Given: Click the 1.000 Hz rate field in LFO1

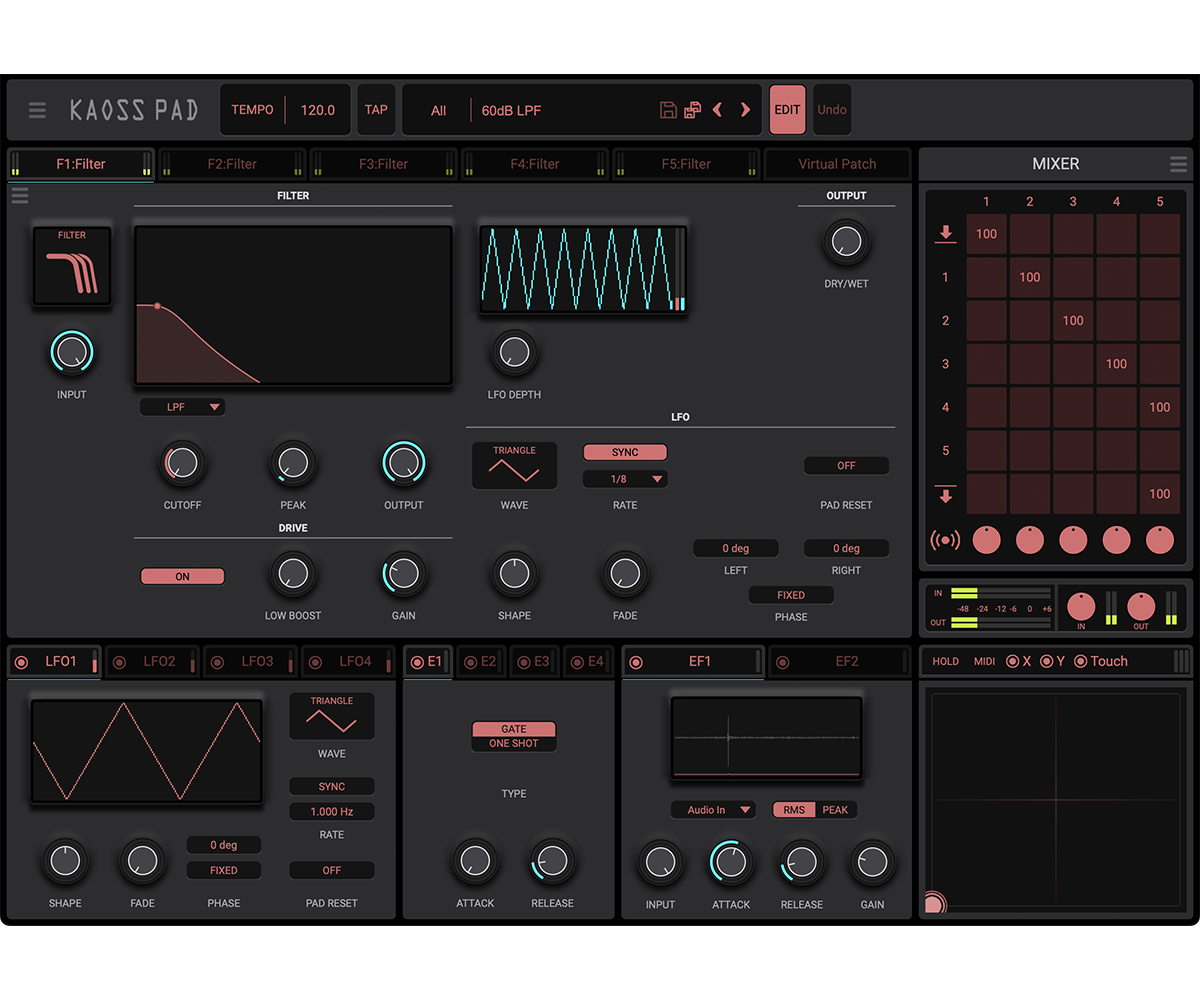Looking at the screenshot, I should click(x=332, y=812).
